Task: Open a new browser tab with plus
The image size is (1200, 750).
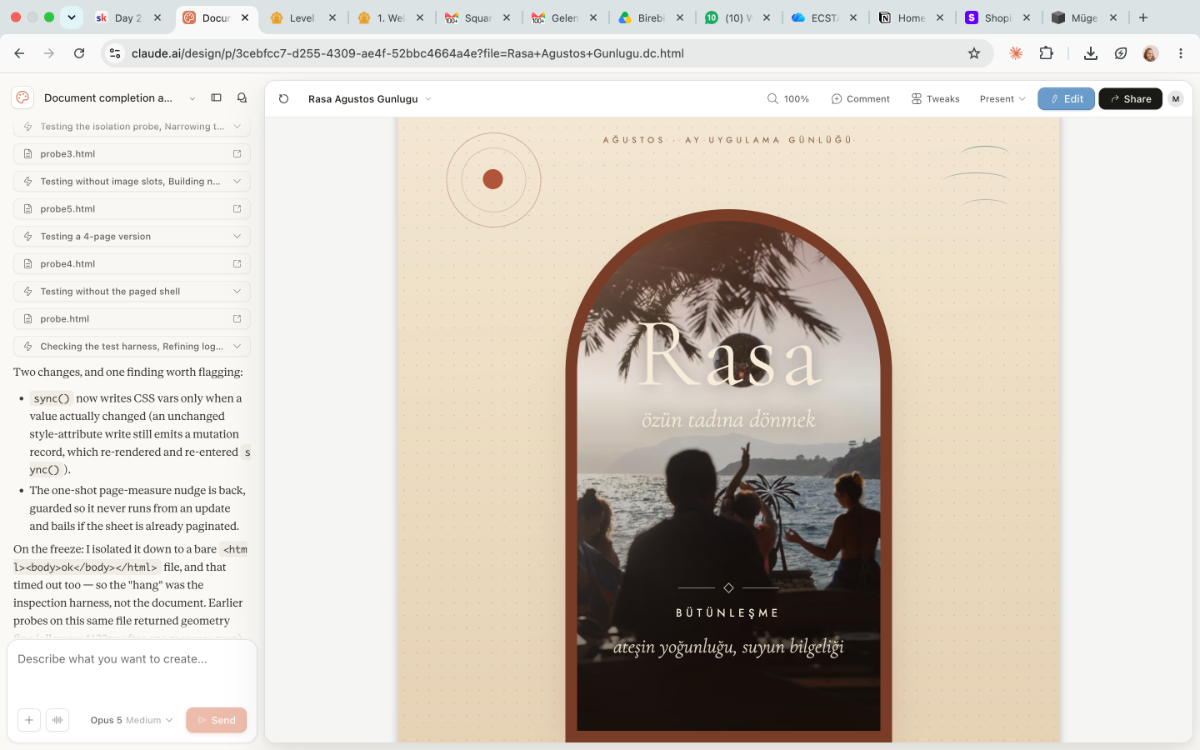Action: (1143, 18)
